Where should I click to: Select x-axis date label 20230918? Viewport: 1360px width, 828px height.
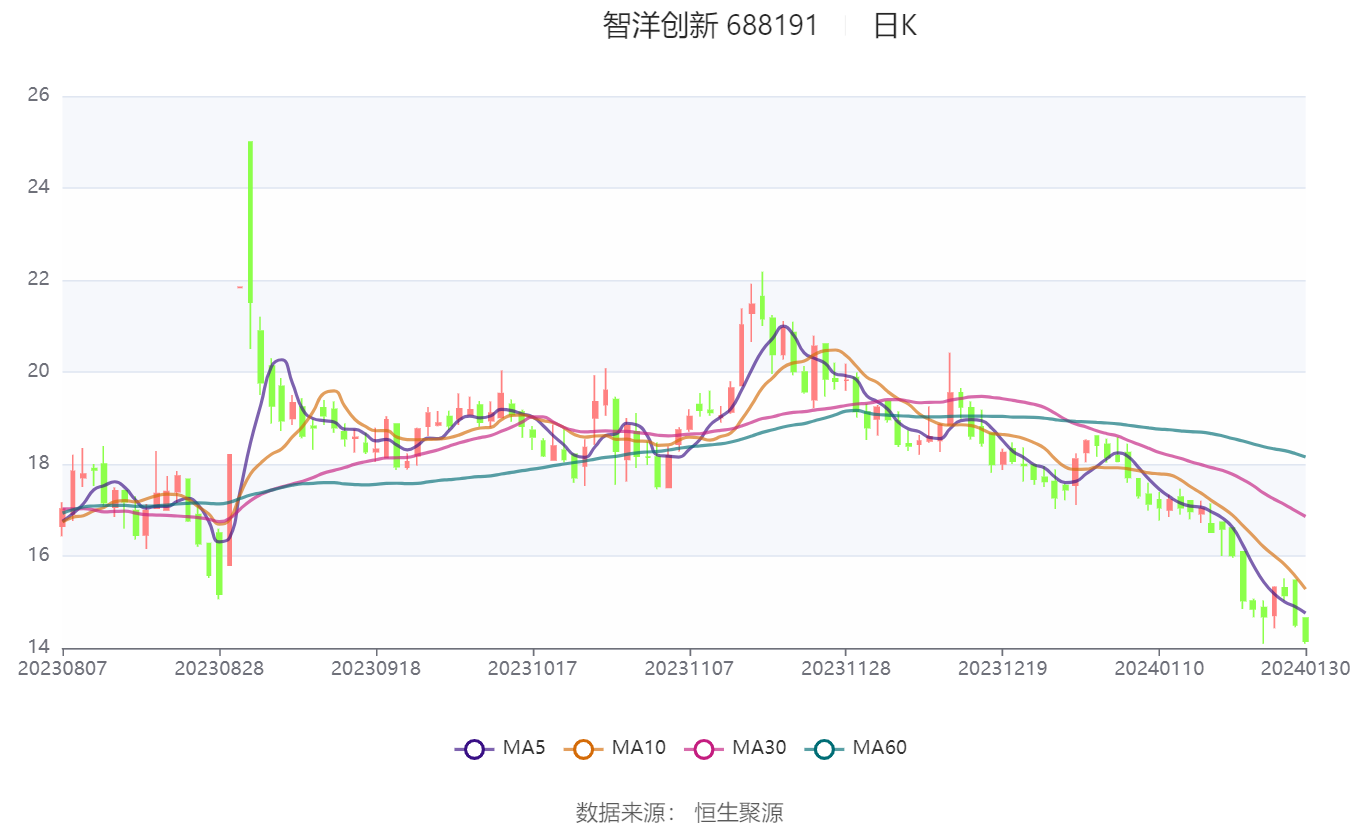(376, 668)
